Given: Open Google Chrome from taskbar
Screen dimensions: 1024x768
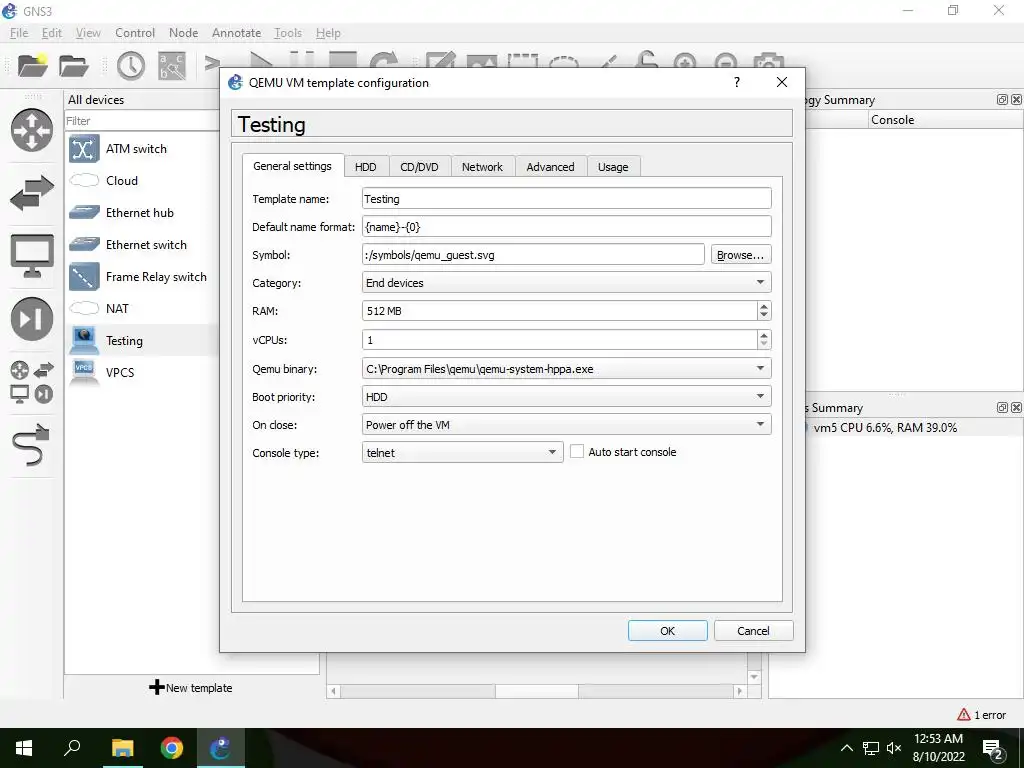Looking at the screenshot, I should (171, 748).
